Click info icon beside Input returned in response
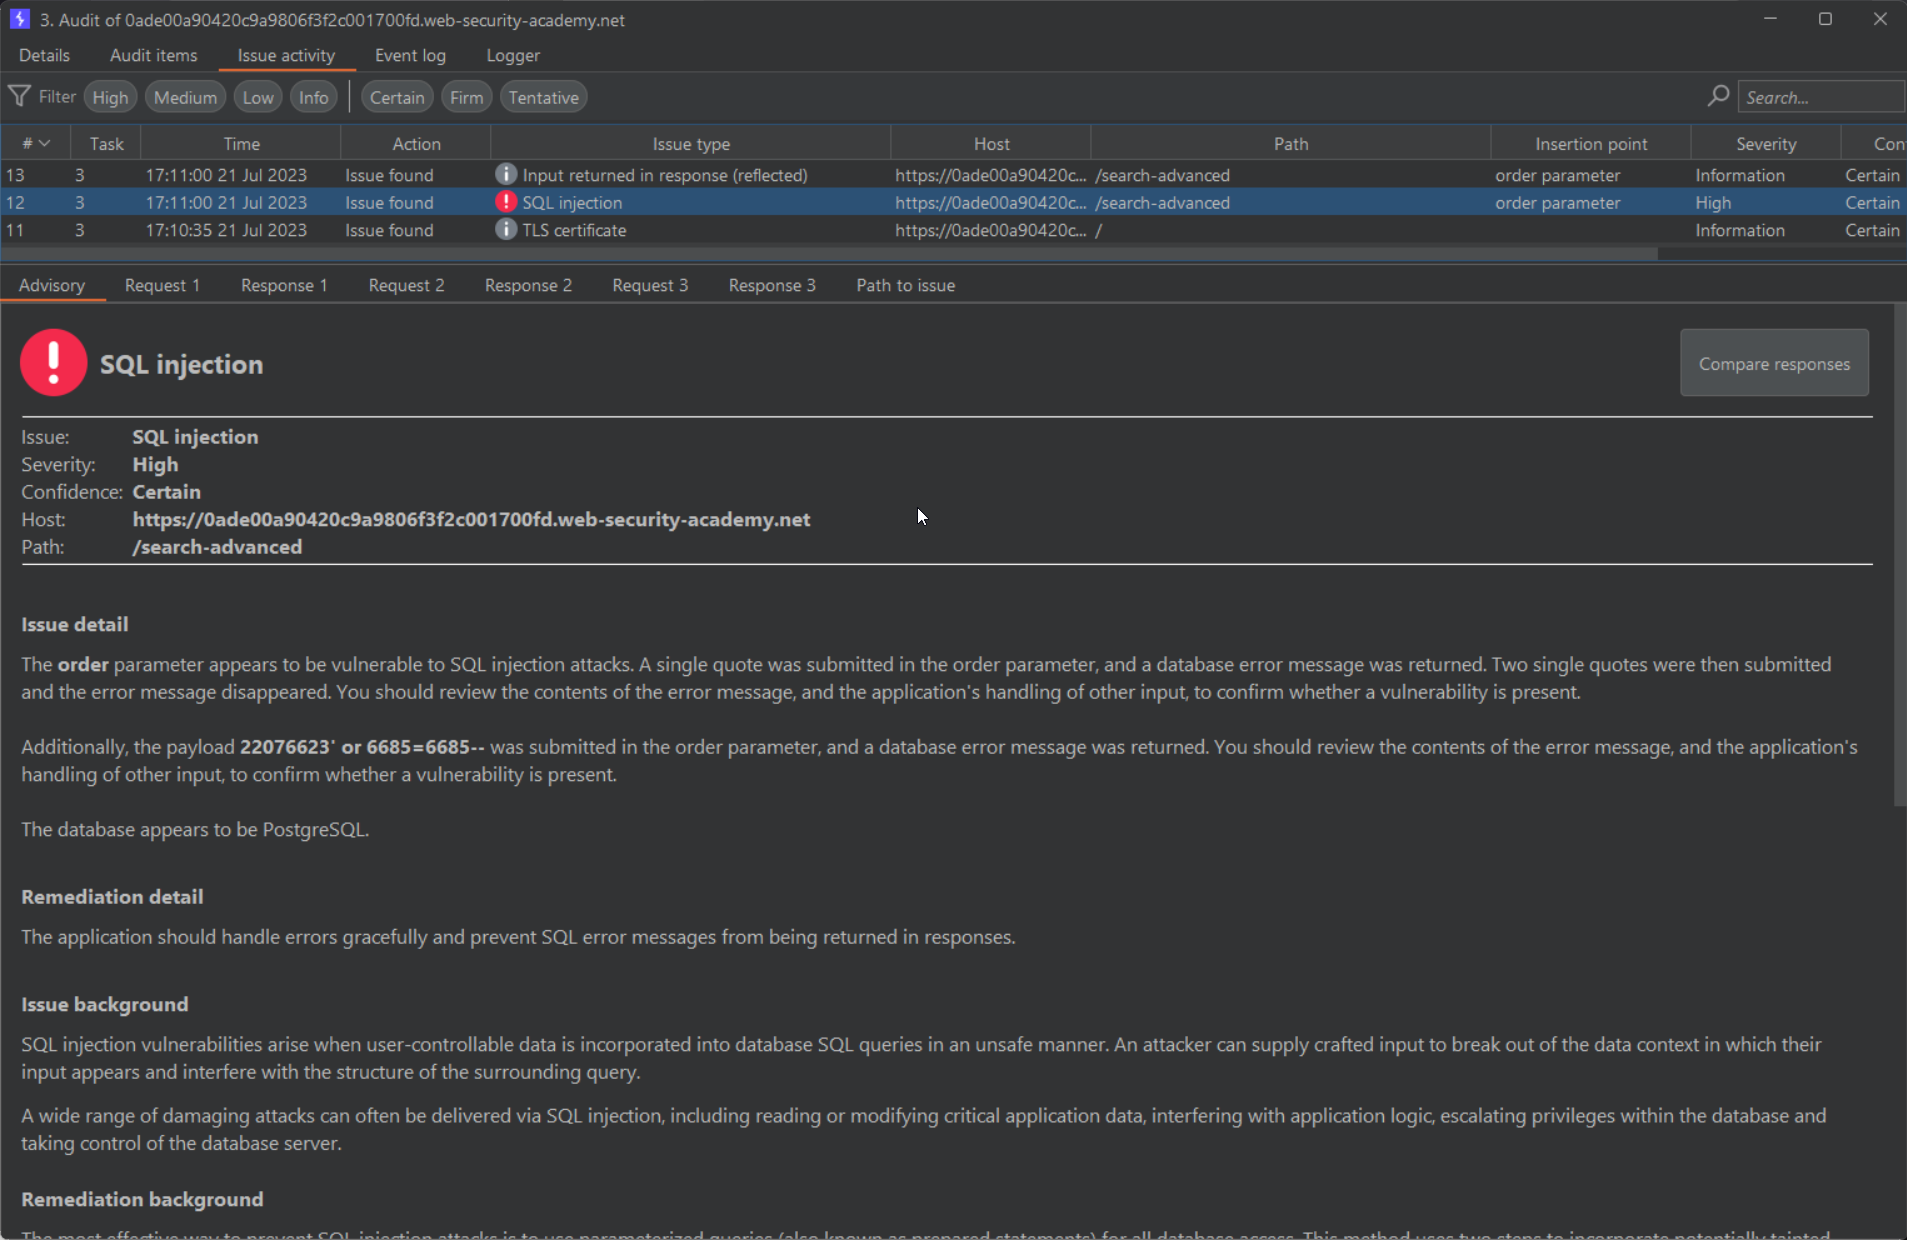This screenshot has height=1240, width=1907. (506, 174)
